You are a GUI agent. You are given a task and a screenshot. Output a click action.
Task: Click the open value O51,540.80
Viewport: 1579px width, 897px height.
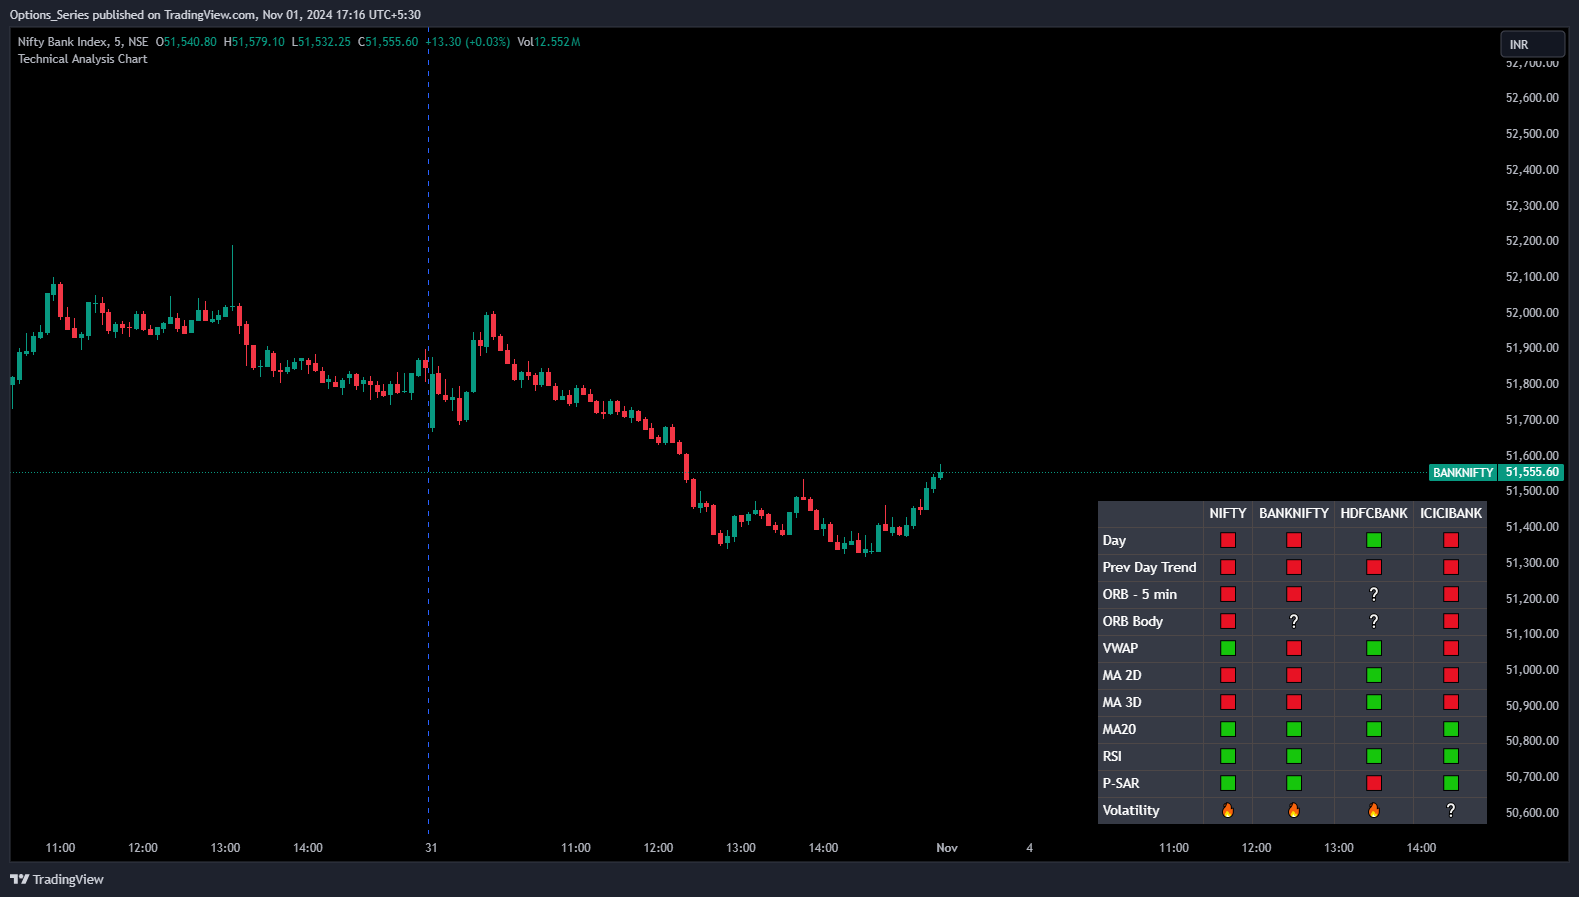(x=186, y=42)
